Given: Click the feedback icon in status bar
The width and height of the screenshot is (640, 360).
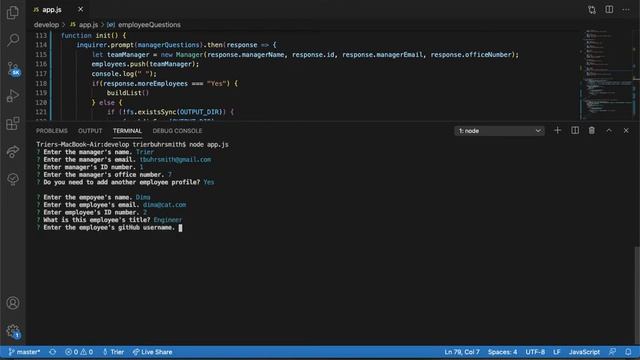Looking at the screenshot, I should pyautogui.click(x=612, y=352).
